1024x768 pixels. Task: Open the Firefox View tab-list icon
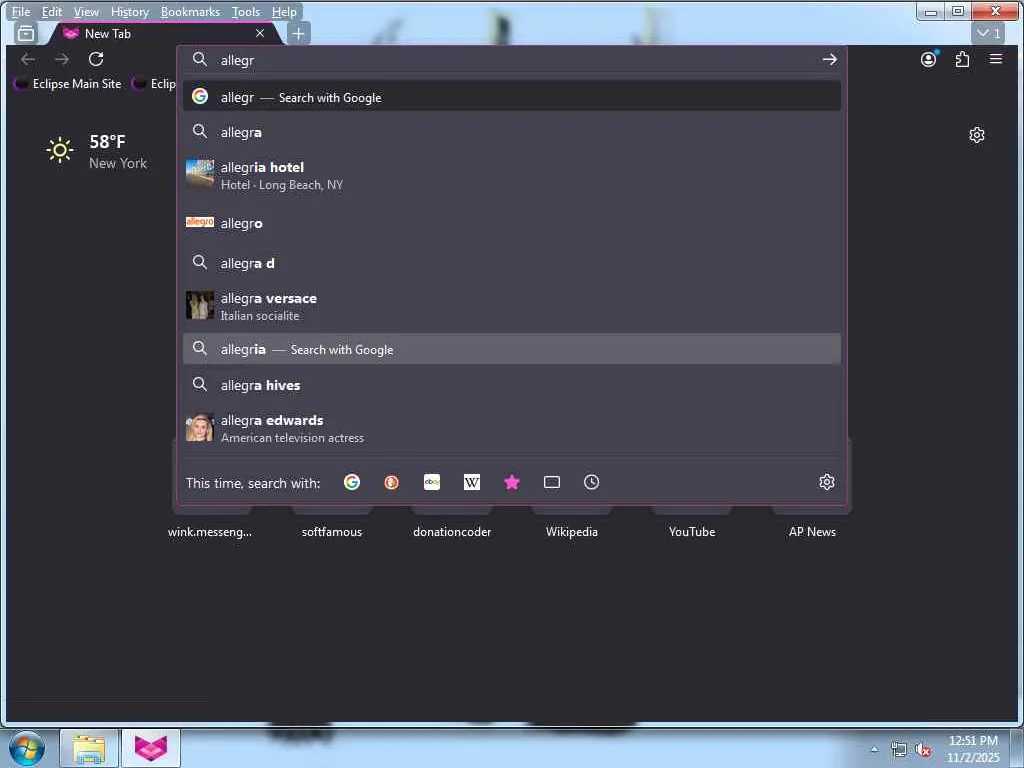point(26,33)
